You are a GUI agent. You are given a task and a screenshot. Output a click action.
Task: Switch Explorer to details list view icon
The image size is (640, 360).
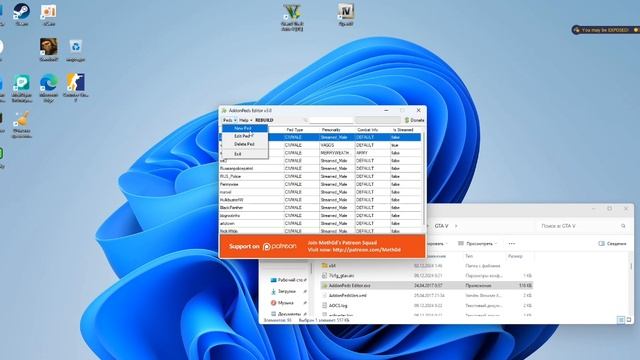pyautogui.click(x=621, y=320)
